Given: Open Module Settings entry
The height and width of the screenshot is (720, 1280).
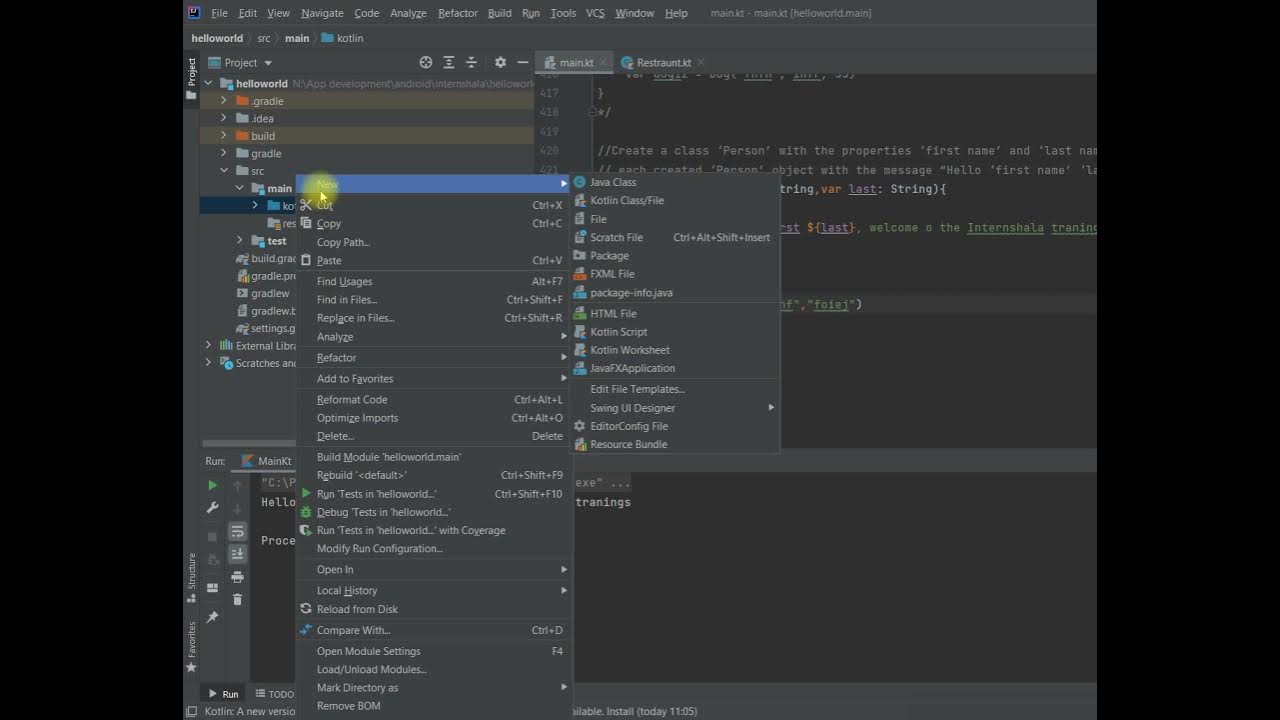Looking at the screenshot, I should pyautogui.click(x=433, y=651).
